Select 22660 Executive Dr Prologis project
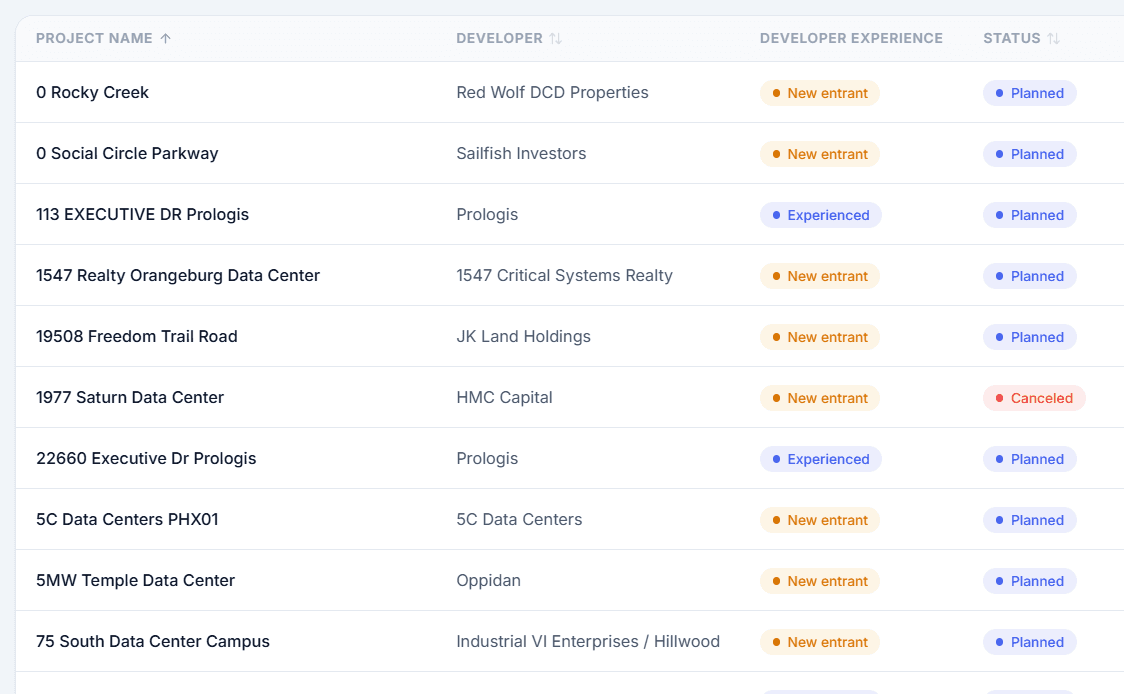The height and width of the screenshot is (694, 1124). (146, 458)
